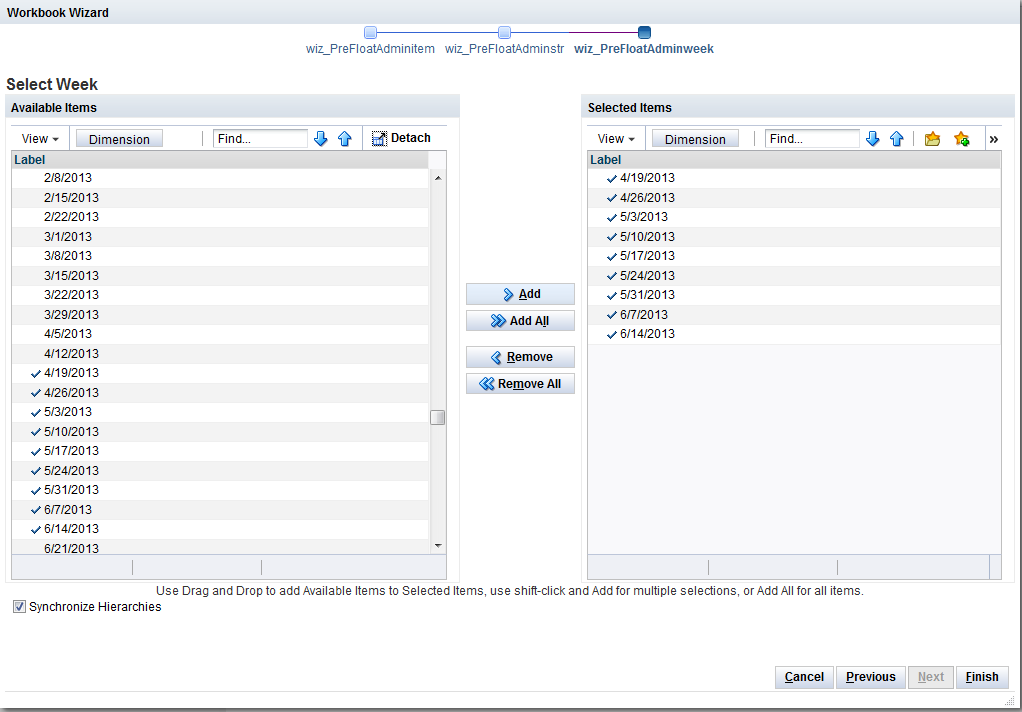Screen dimensions: 1022x712
Task: Select checked 5/24/2013 in Available Items
Action: click(220, 471)
